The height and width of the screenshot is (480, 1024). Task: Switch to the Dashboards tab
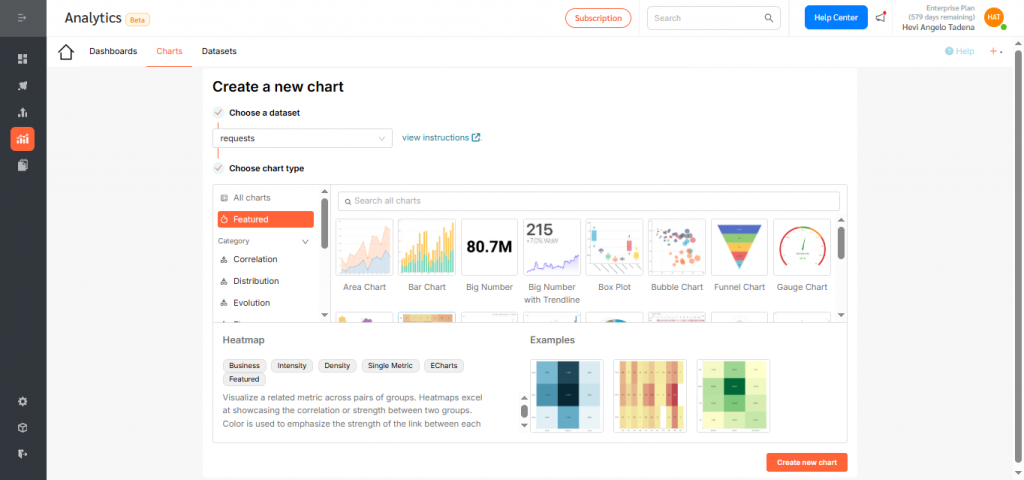[x=113, y=51]
